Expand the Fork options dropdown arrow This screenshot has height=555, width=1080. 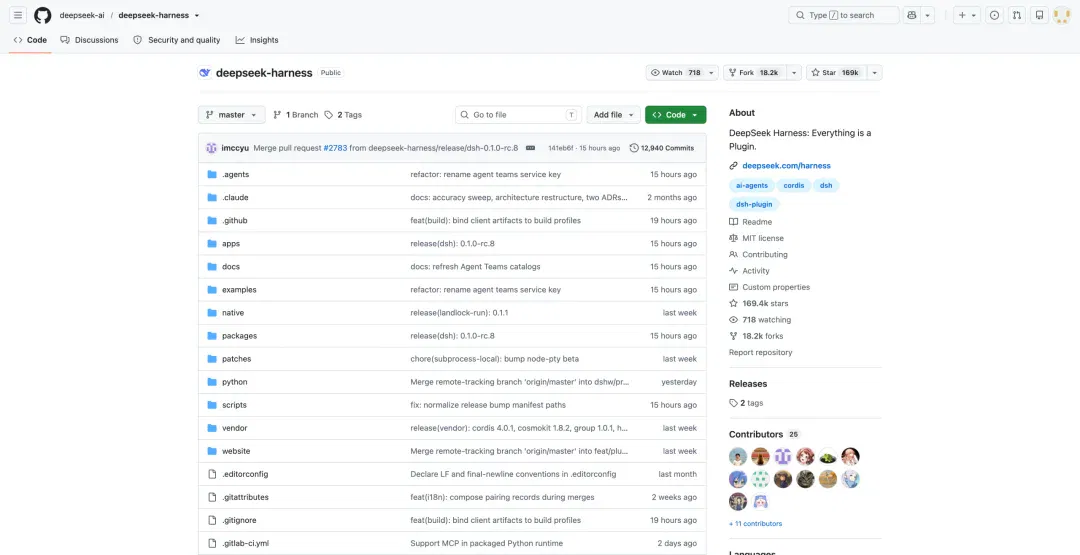tap(794, 72)
